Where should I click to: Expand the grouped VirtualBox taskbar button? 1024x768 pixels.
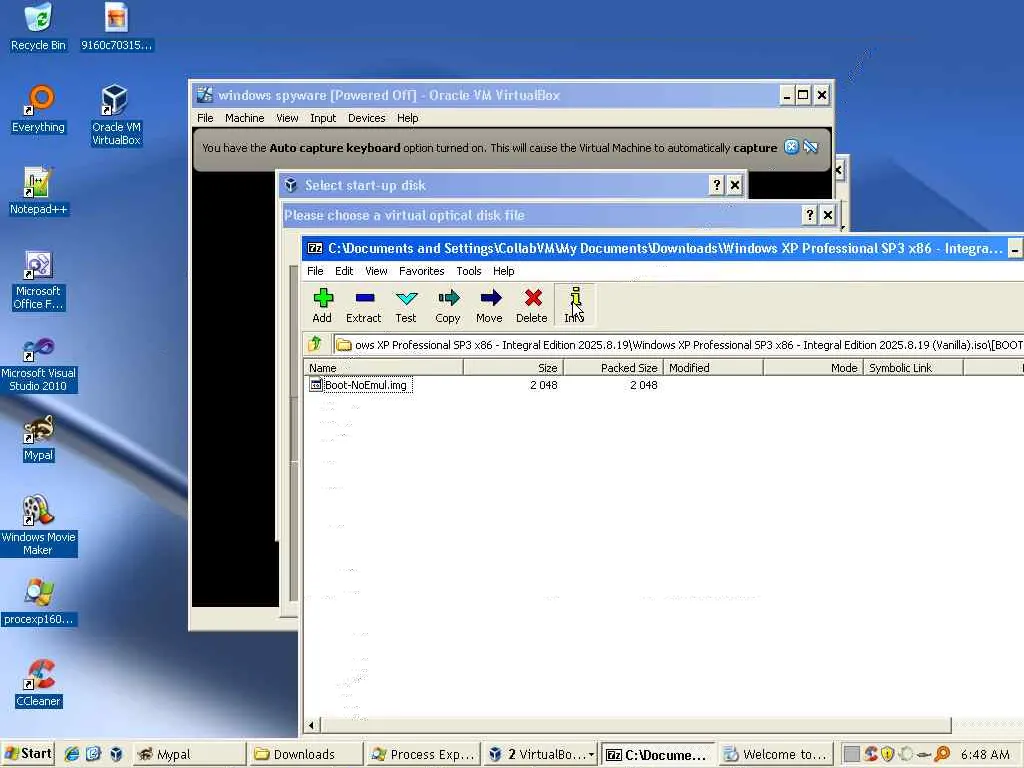[541, 754]
